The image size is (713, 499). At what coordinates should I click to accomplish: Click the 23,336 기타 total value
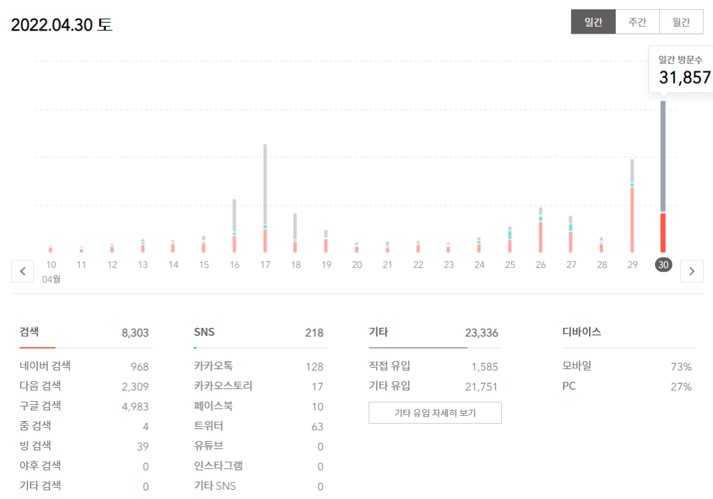click(x=481, y=333)
